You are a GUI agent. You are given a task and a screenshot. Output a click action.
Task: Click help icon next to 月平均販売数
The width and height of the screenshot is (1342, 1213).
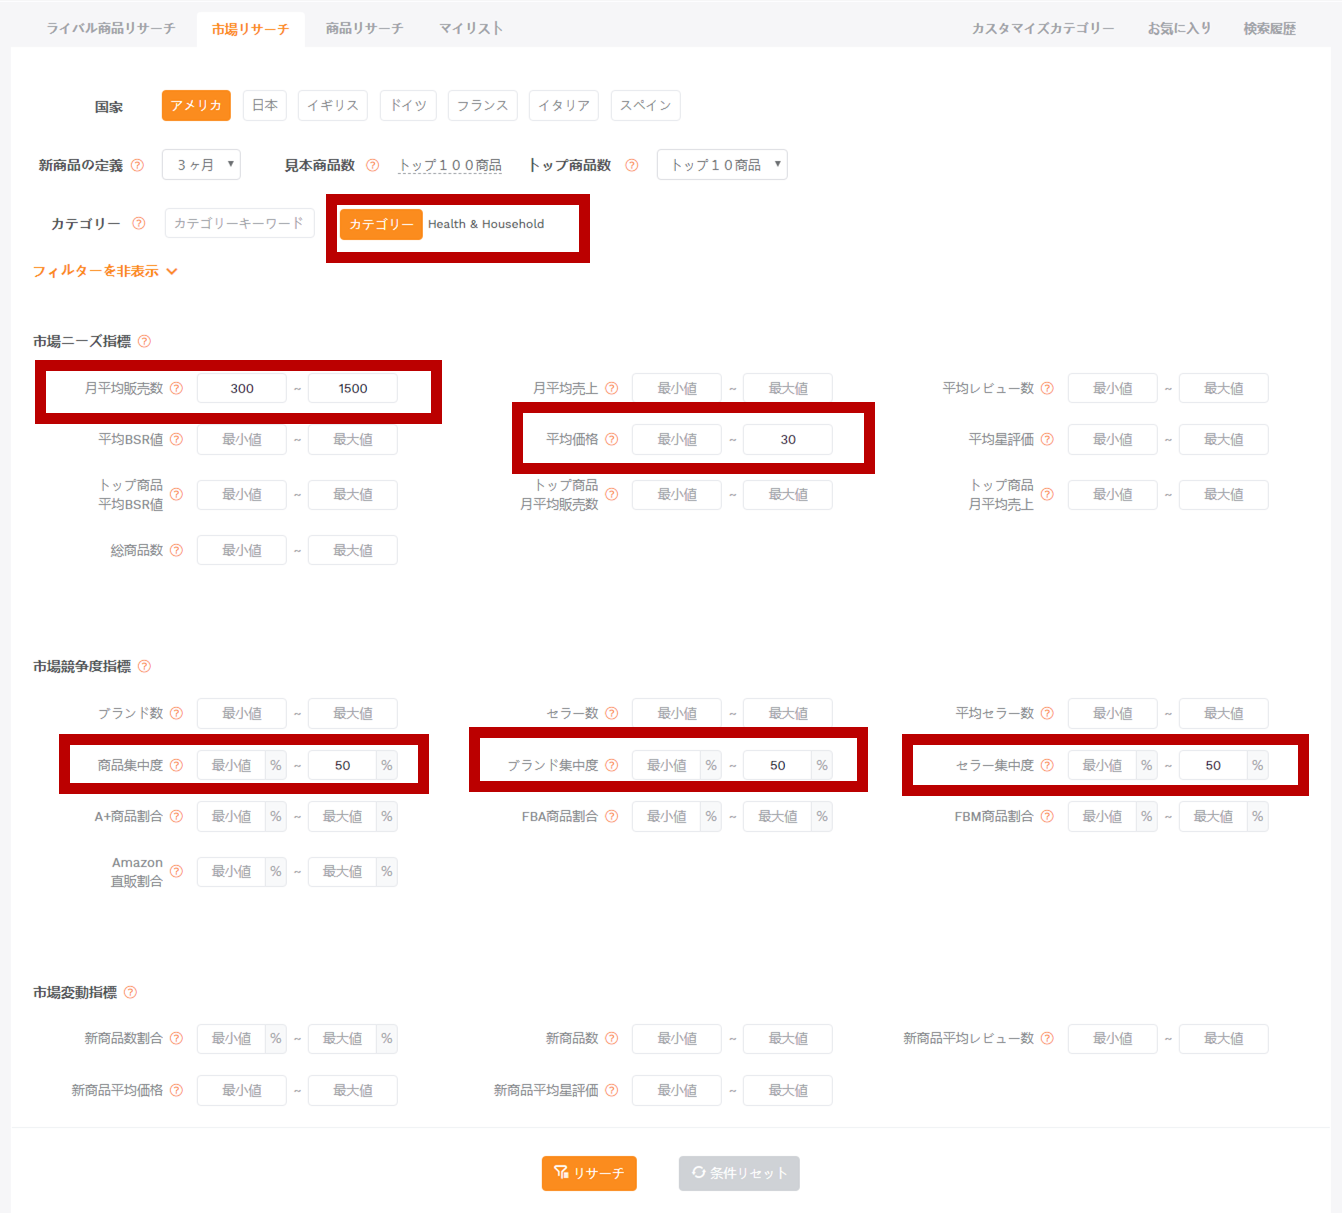coord(177,388)
